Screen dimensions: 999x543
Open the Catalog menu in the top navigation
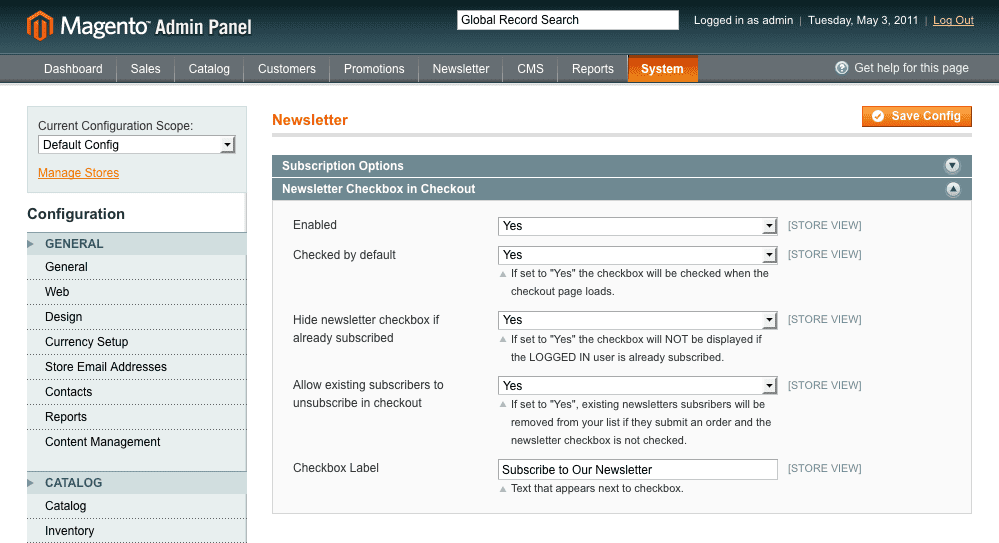pos(209,69)
